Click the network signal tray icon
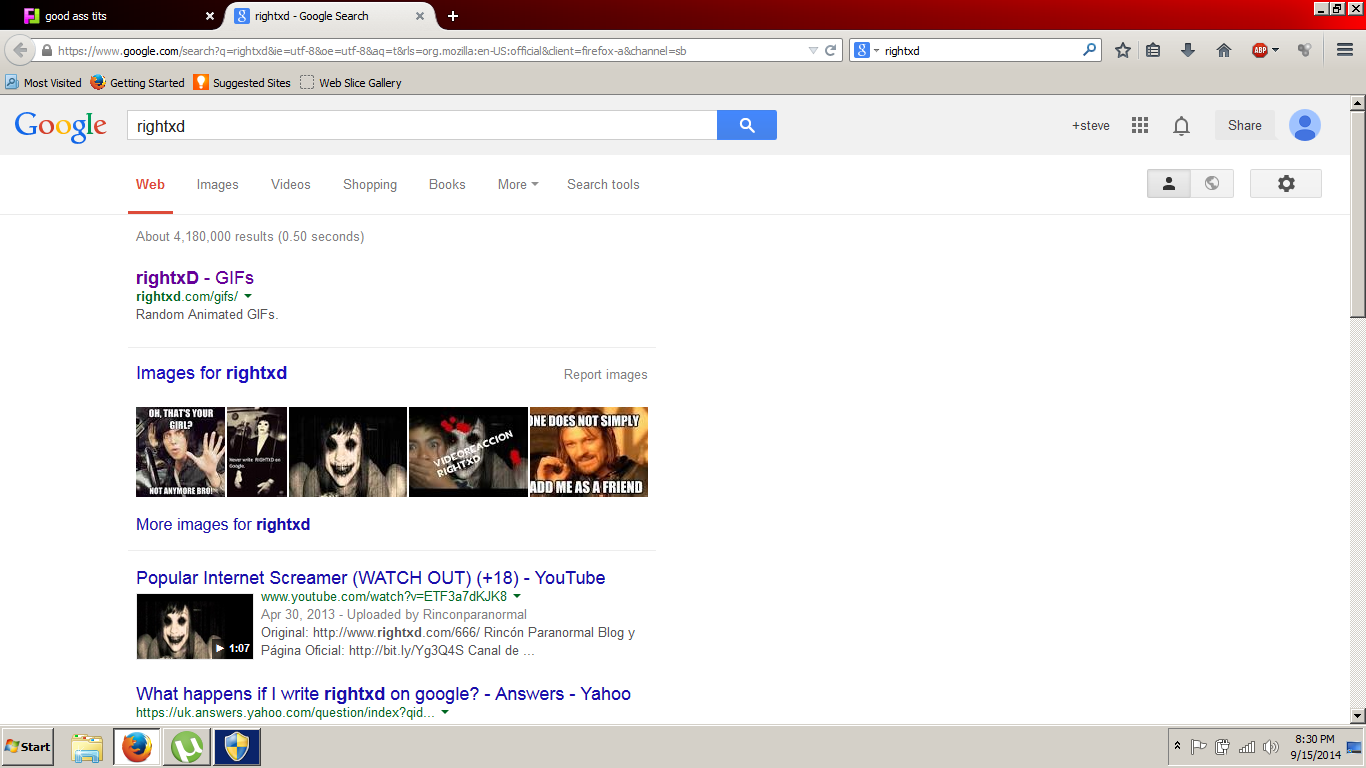This screenshot has width=1366, height=768. pyautogui.click(x=1247, y=747)
